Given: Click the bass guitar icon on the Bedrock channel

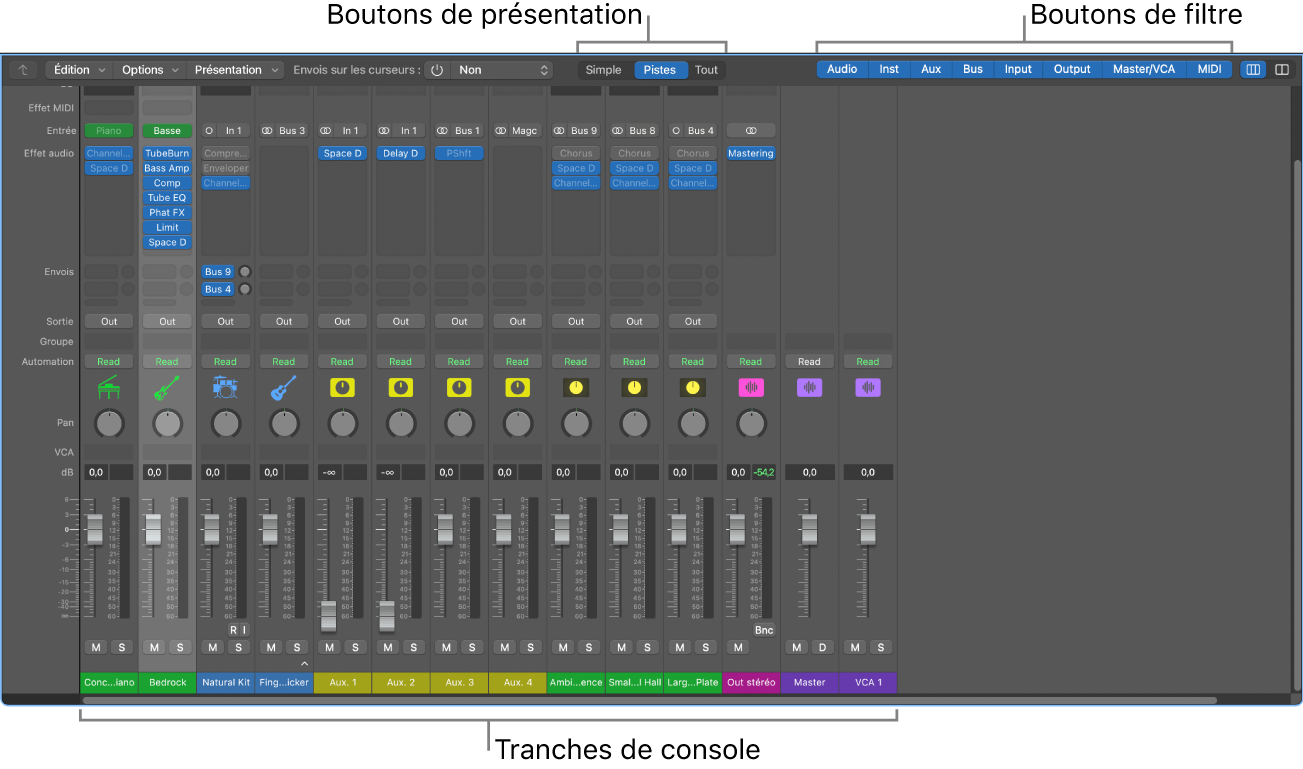Looking at the screenshot, I should [167, 387].
